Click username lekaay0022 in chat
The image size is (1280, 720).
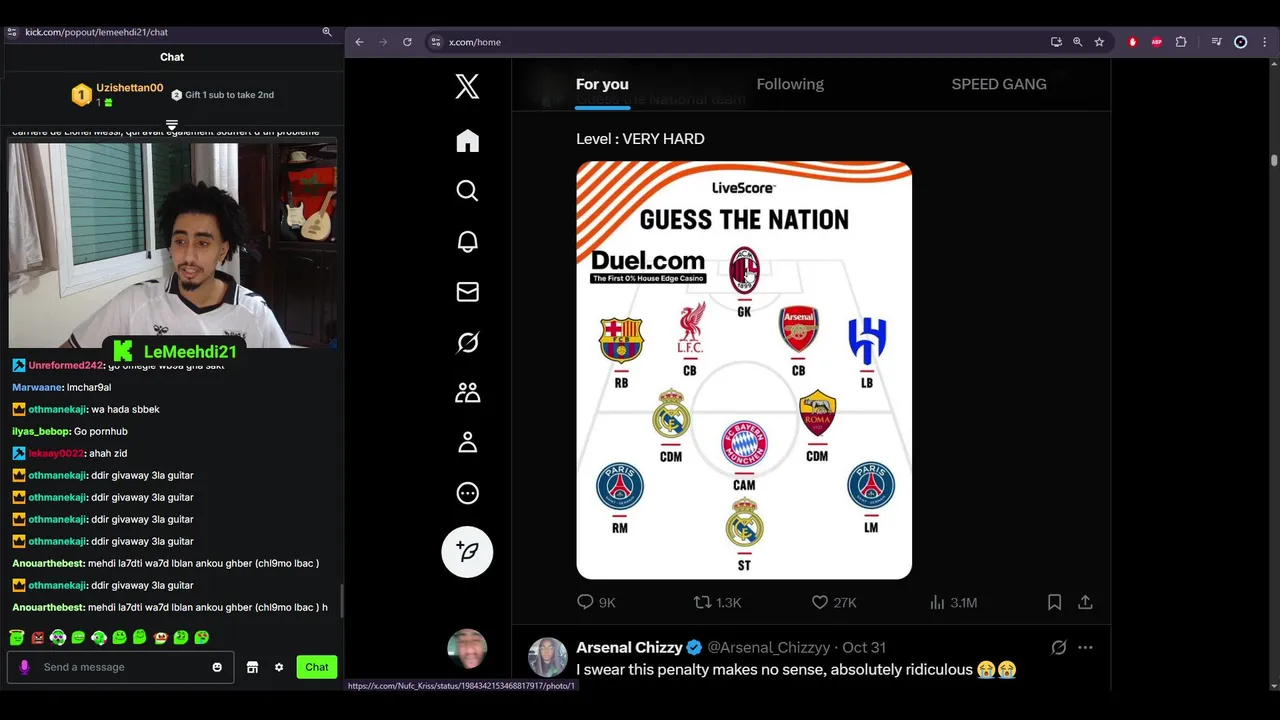click(56, 453)
